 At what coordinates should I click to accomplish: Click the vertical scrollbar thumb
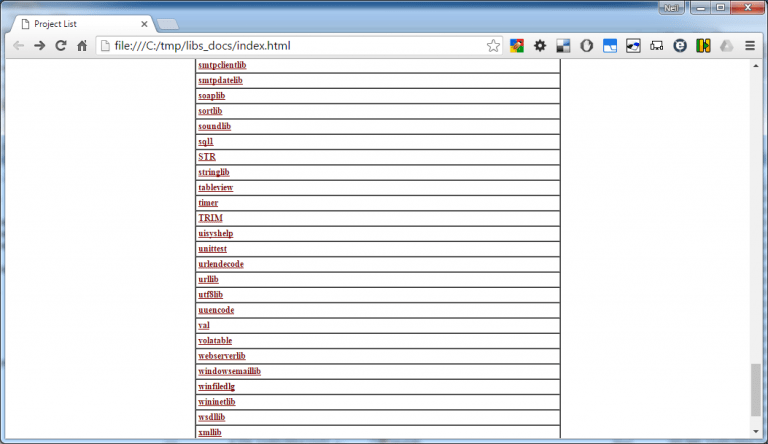(756, 390)
